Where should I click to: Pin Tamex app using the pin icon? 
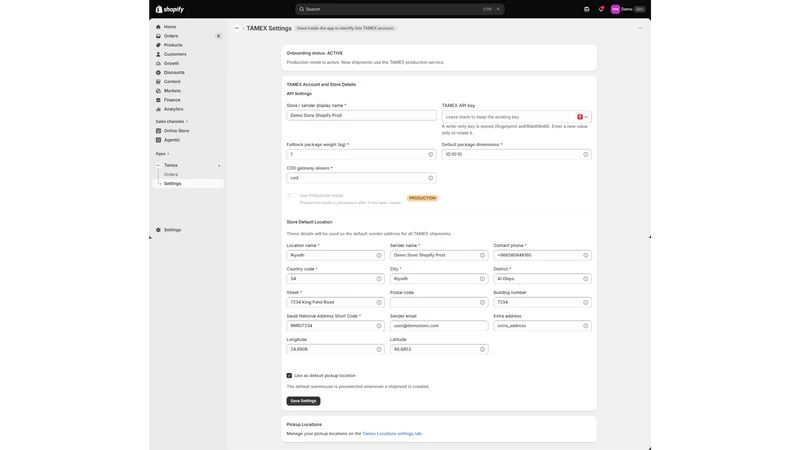(219, 165)
